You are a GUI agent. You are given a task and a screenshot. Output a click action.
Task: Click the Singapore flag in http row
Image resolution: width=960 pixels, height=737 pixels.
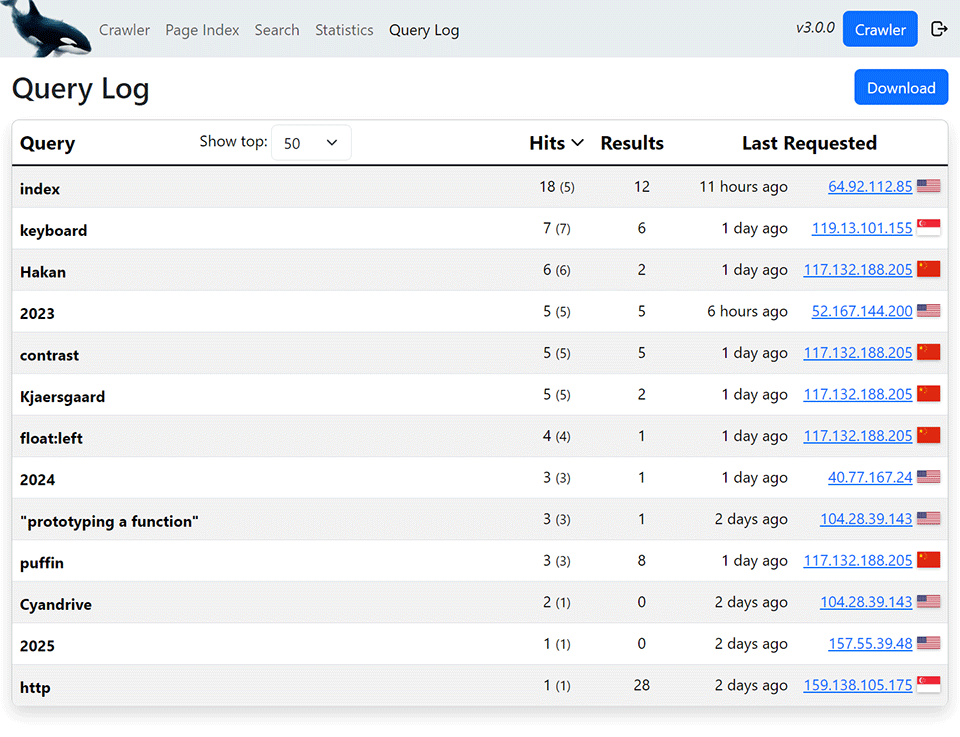coord(928,685)
